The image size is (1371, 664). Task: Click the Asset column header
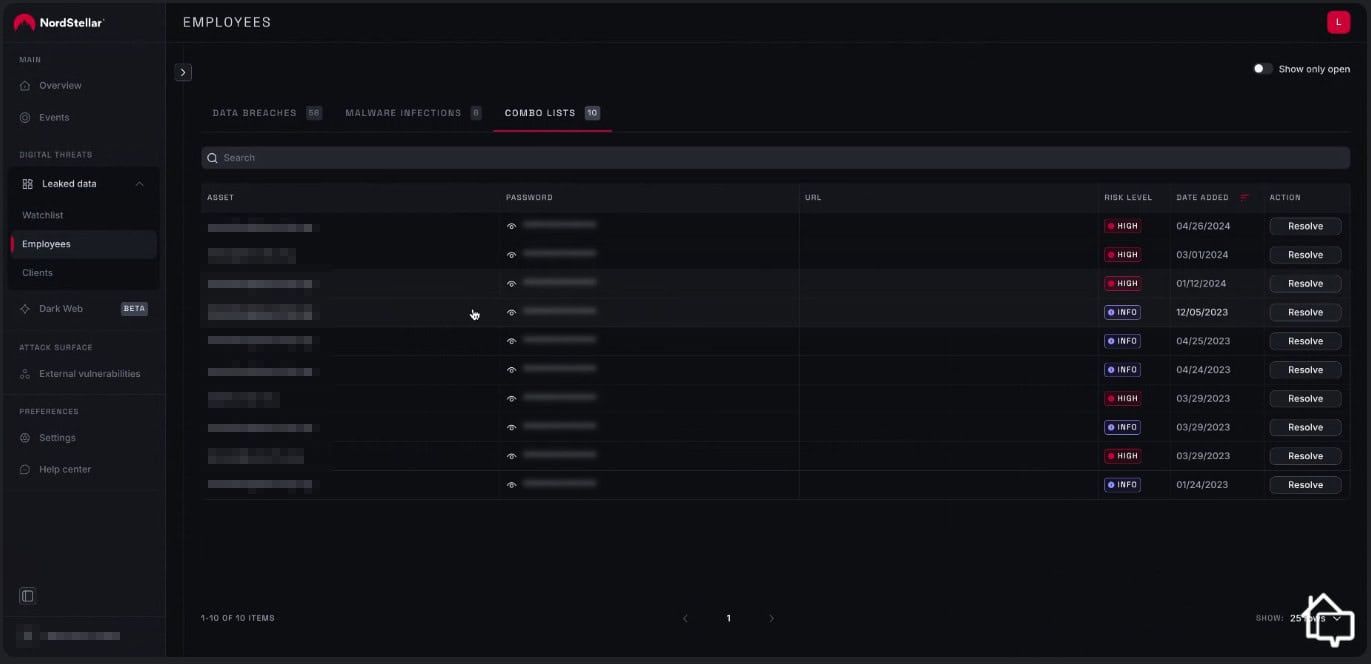pos(220,198)
